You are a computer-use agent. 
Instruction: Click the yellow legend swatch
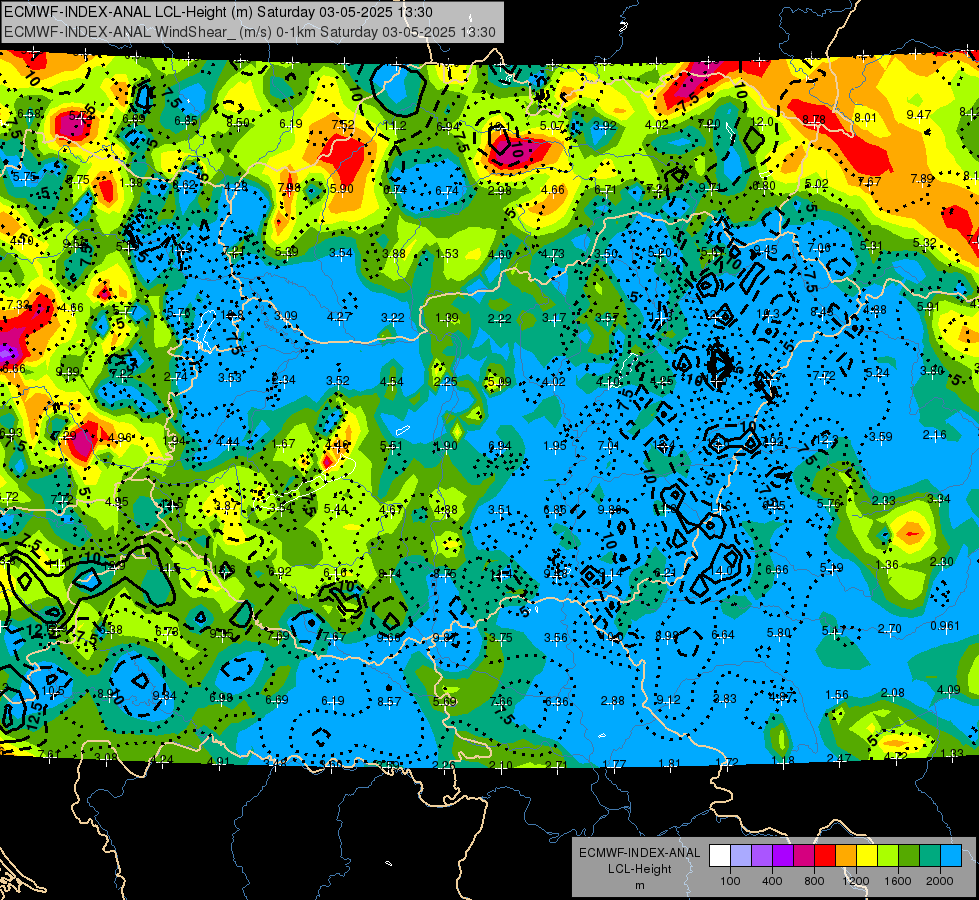(867, 856)
